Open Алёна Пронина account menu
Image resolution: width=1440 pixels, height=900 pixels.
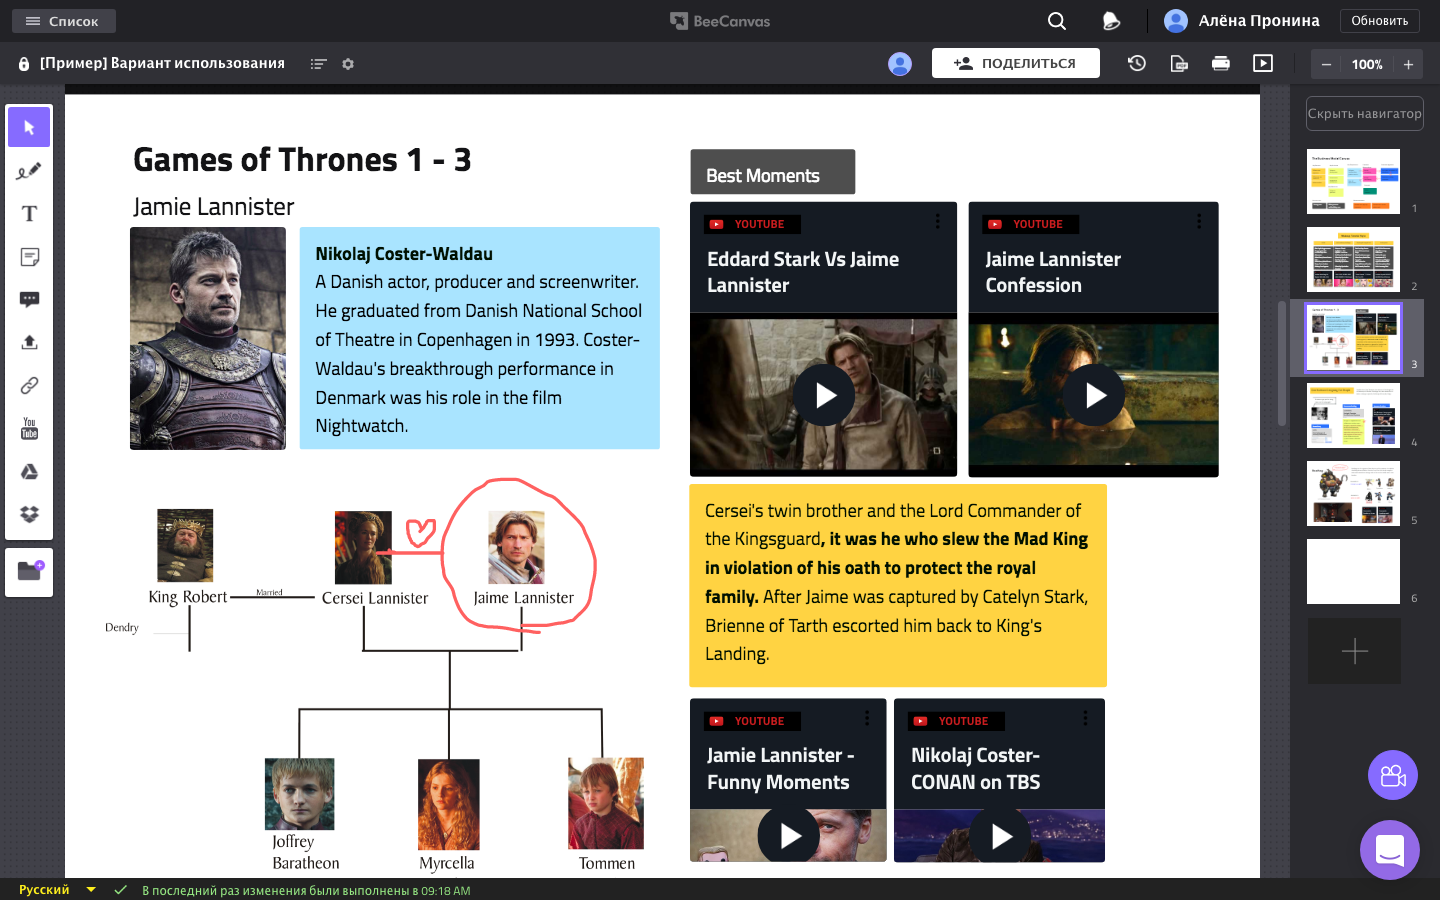point(1242,21)
